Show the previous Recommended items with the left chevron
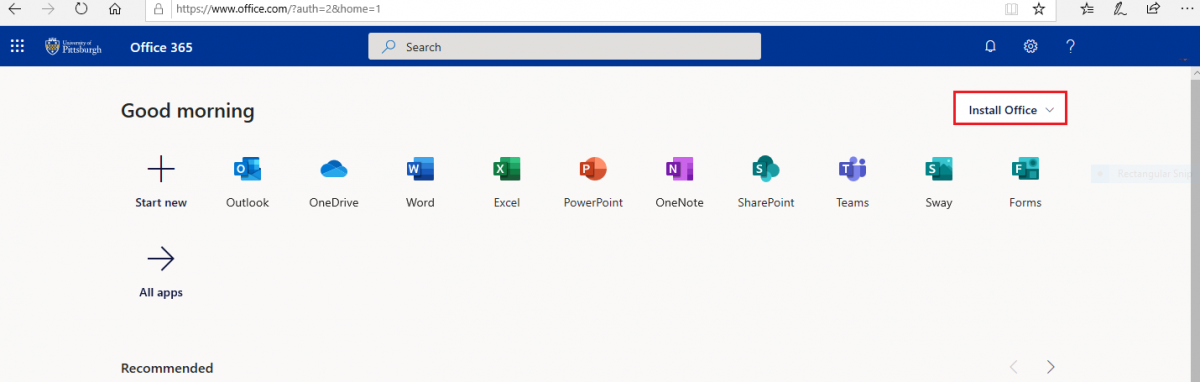Screen dimensions: 1200x382 point(1013,367)
